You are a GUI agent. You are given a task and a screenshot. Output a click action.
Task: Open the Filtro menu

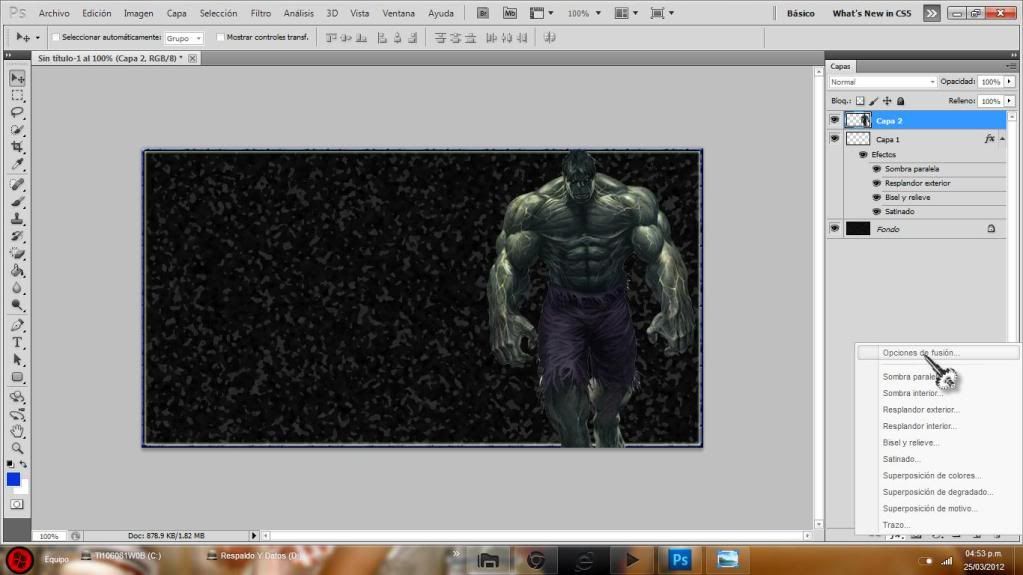point(260,13)
